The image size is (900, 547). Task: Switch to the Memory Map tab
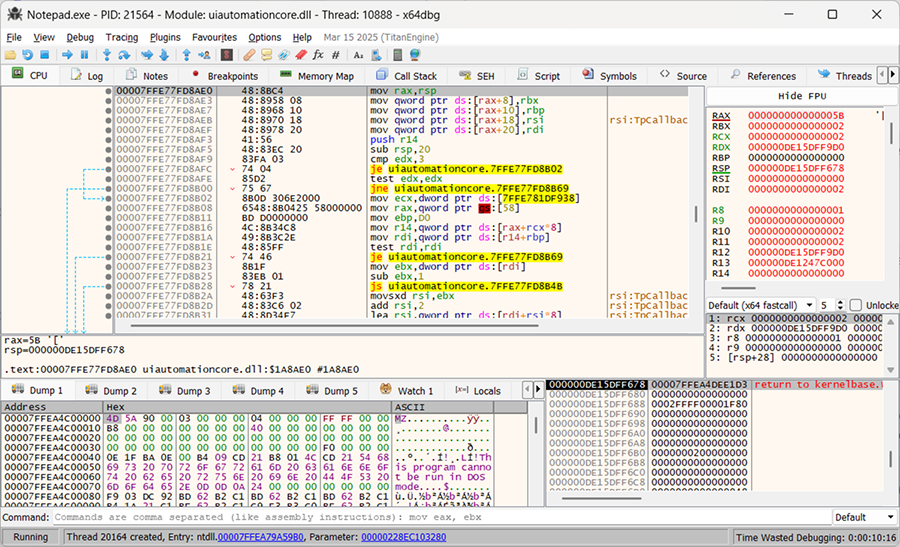317,76
